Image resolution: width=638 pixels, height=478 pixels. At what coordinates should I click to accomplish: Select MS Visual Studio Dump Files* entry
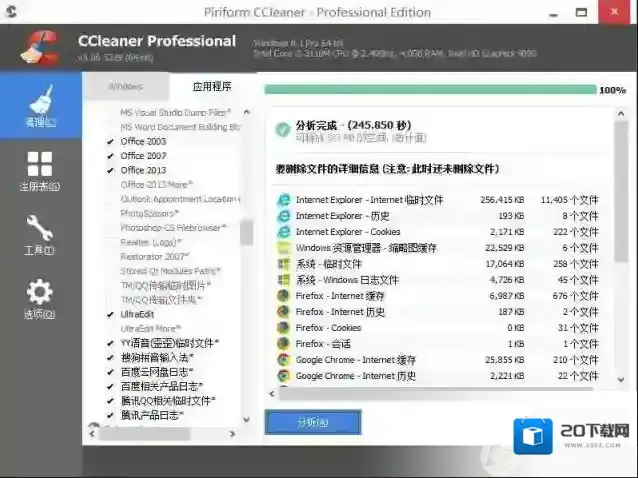[x=176, y=112]
